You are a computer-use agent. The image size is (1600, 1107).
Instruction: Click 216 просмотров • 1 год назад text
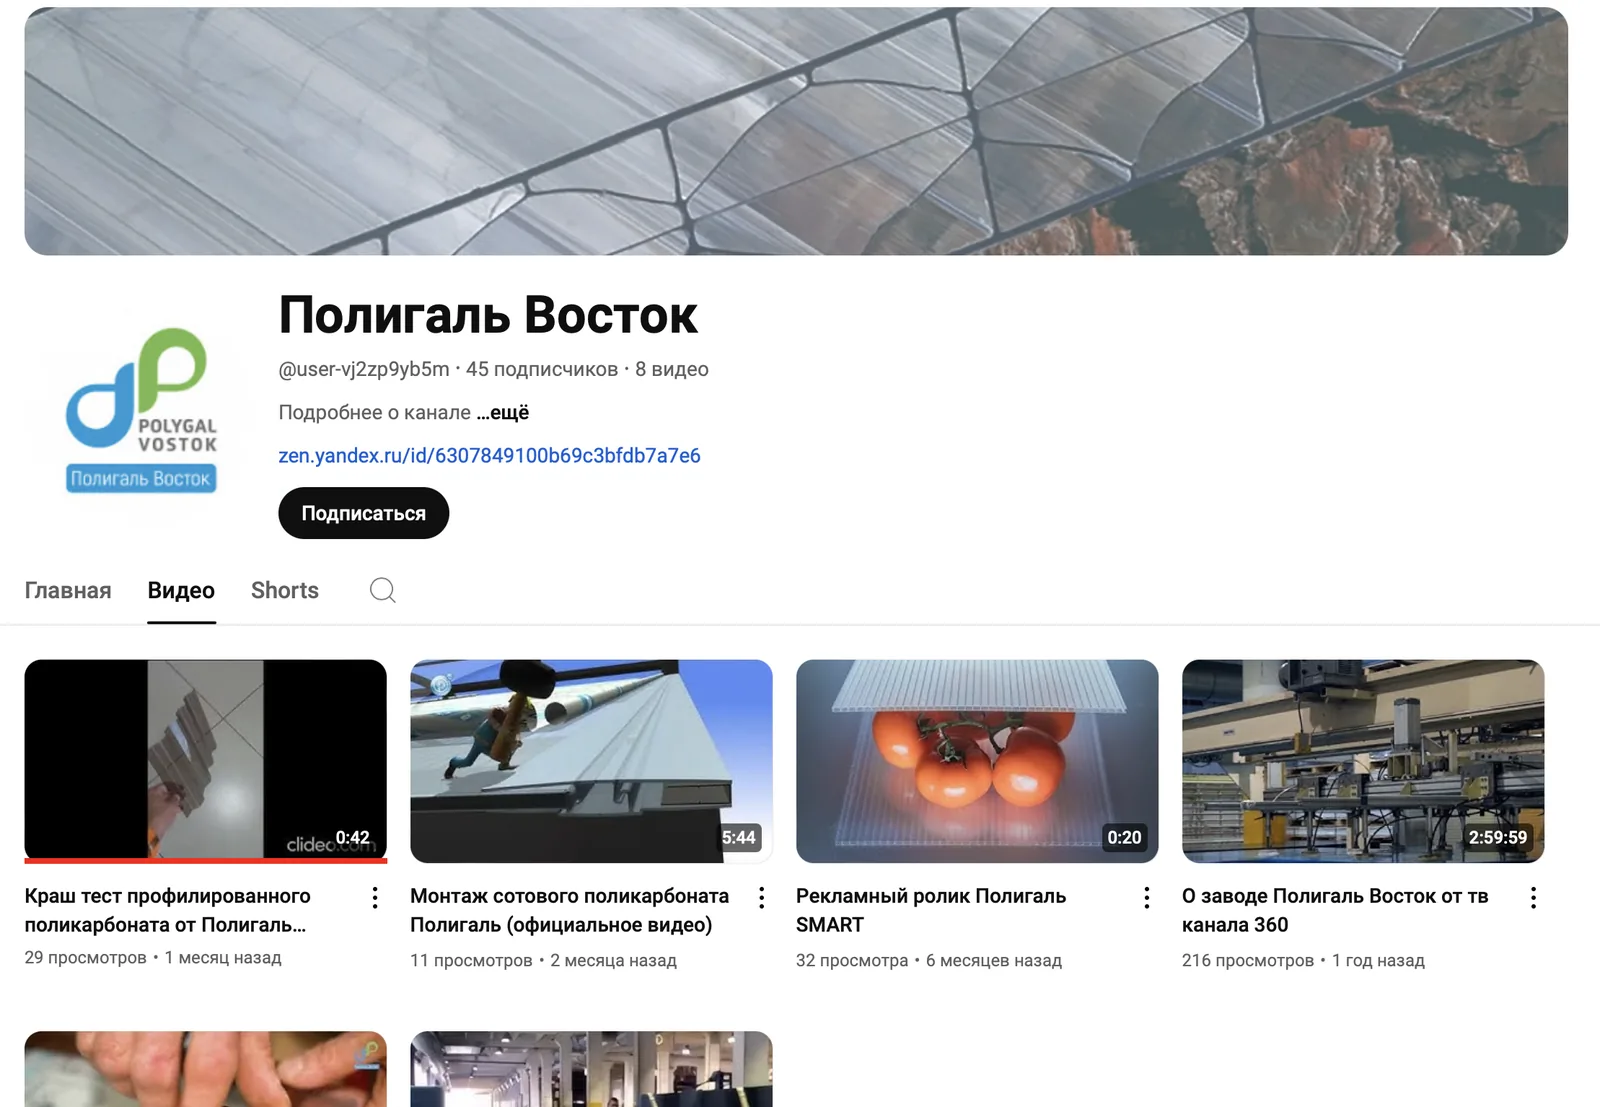[x=1303, y=960]
